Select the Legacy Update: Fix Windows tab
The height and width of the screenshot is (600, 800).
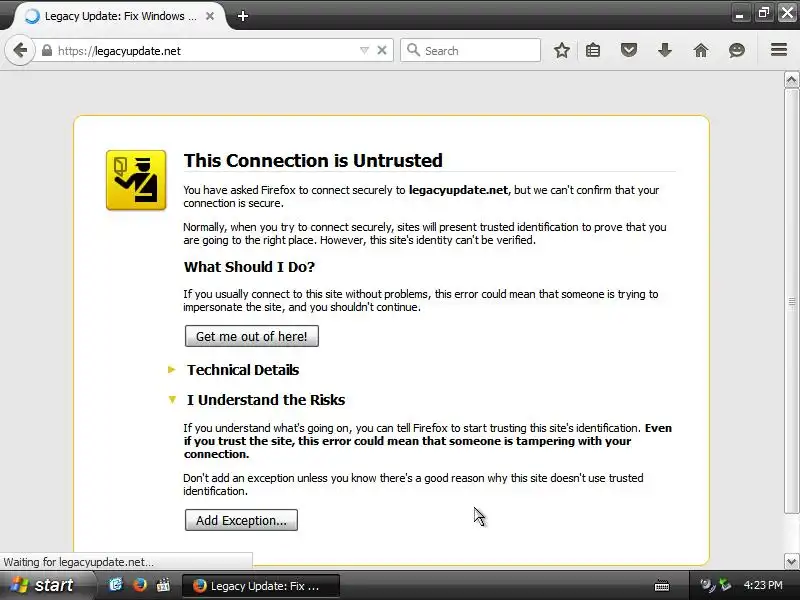121,16
